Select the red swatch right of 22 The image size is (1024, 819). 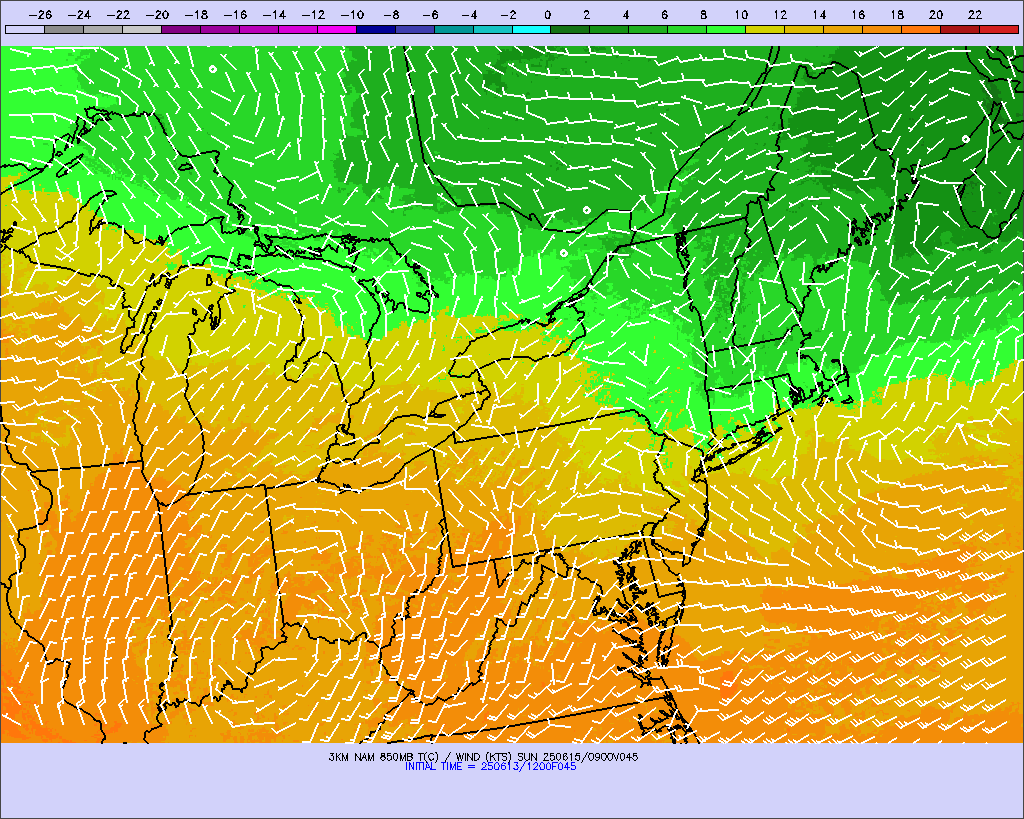(x=999, y=29)
